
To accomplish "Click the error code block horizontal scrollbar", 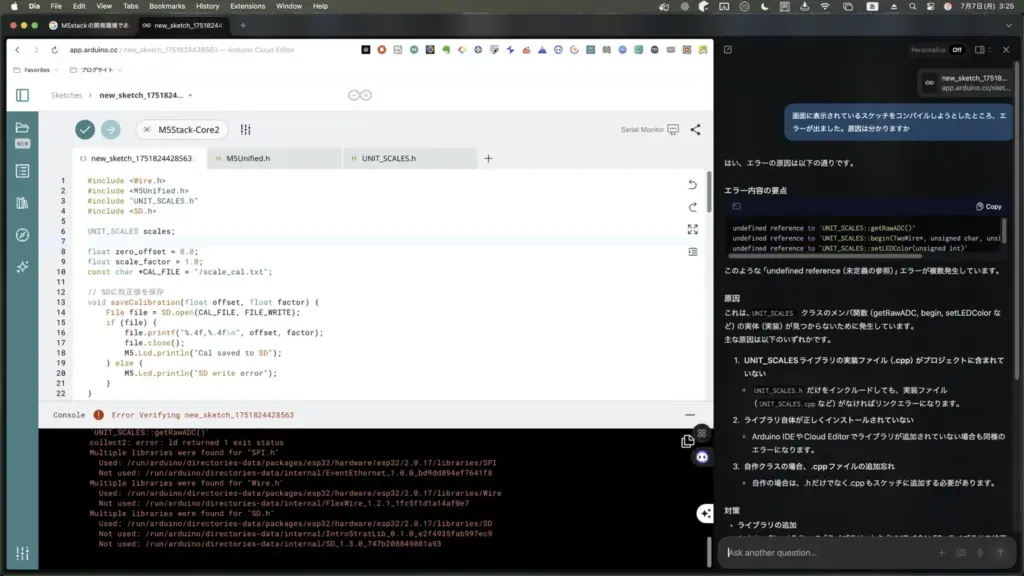I will (x=825, y=256).
